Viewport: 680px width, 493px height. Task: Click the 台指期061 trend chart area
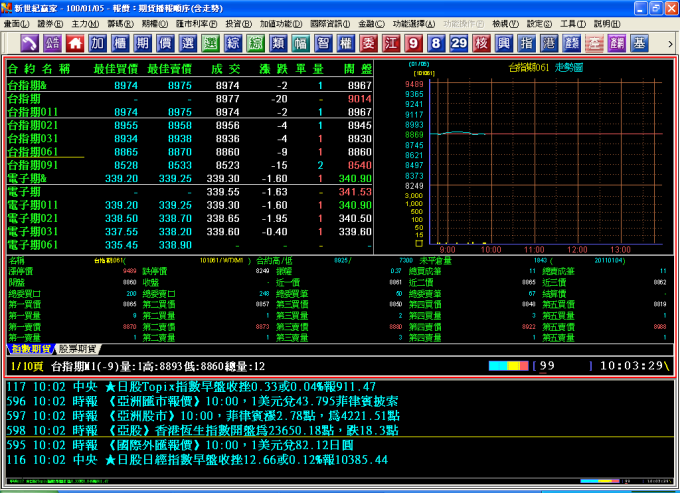click(546, 163)
